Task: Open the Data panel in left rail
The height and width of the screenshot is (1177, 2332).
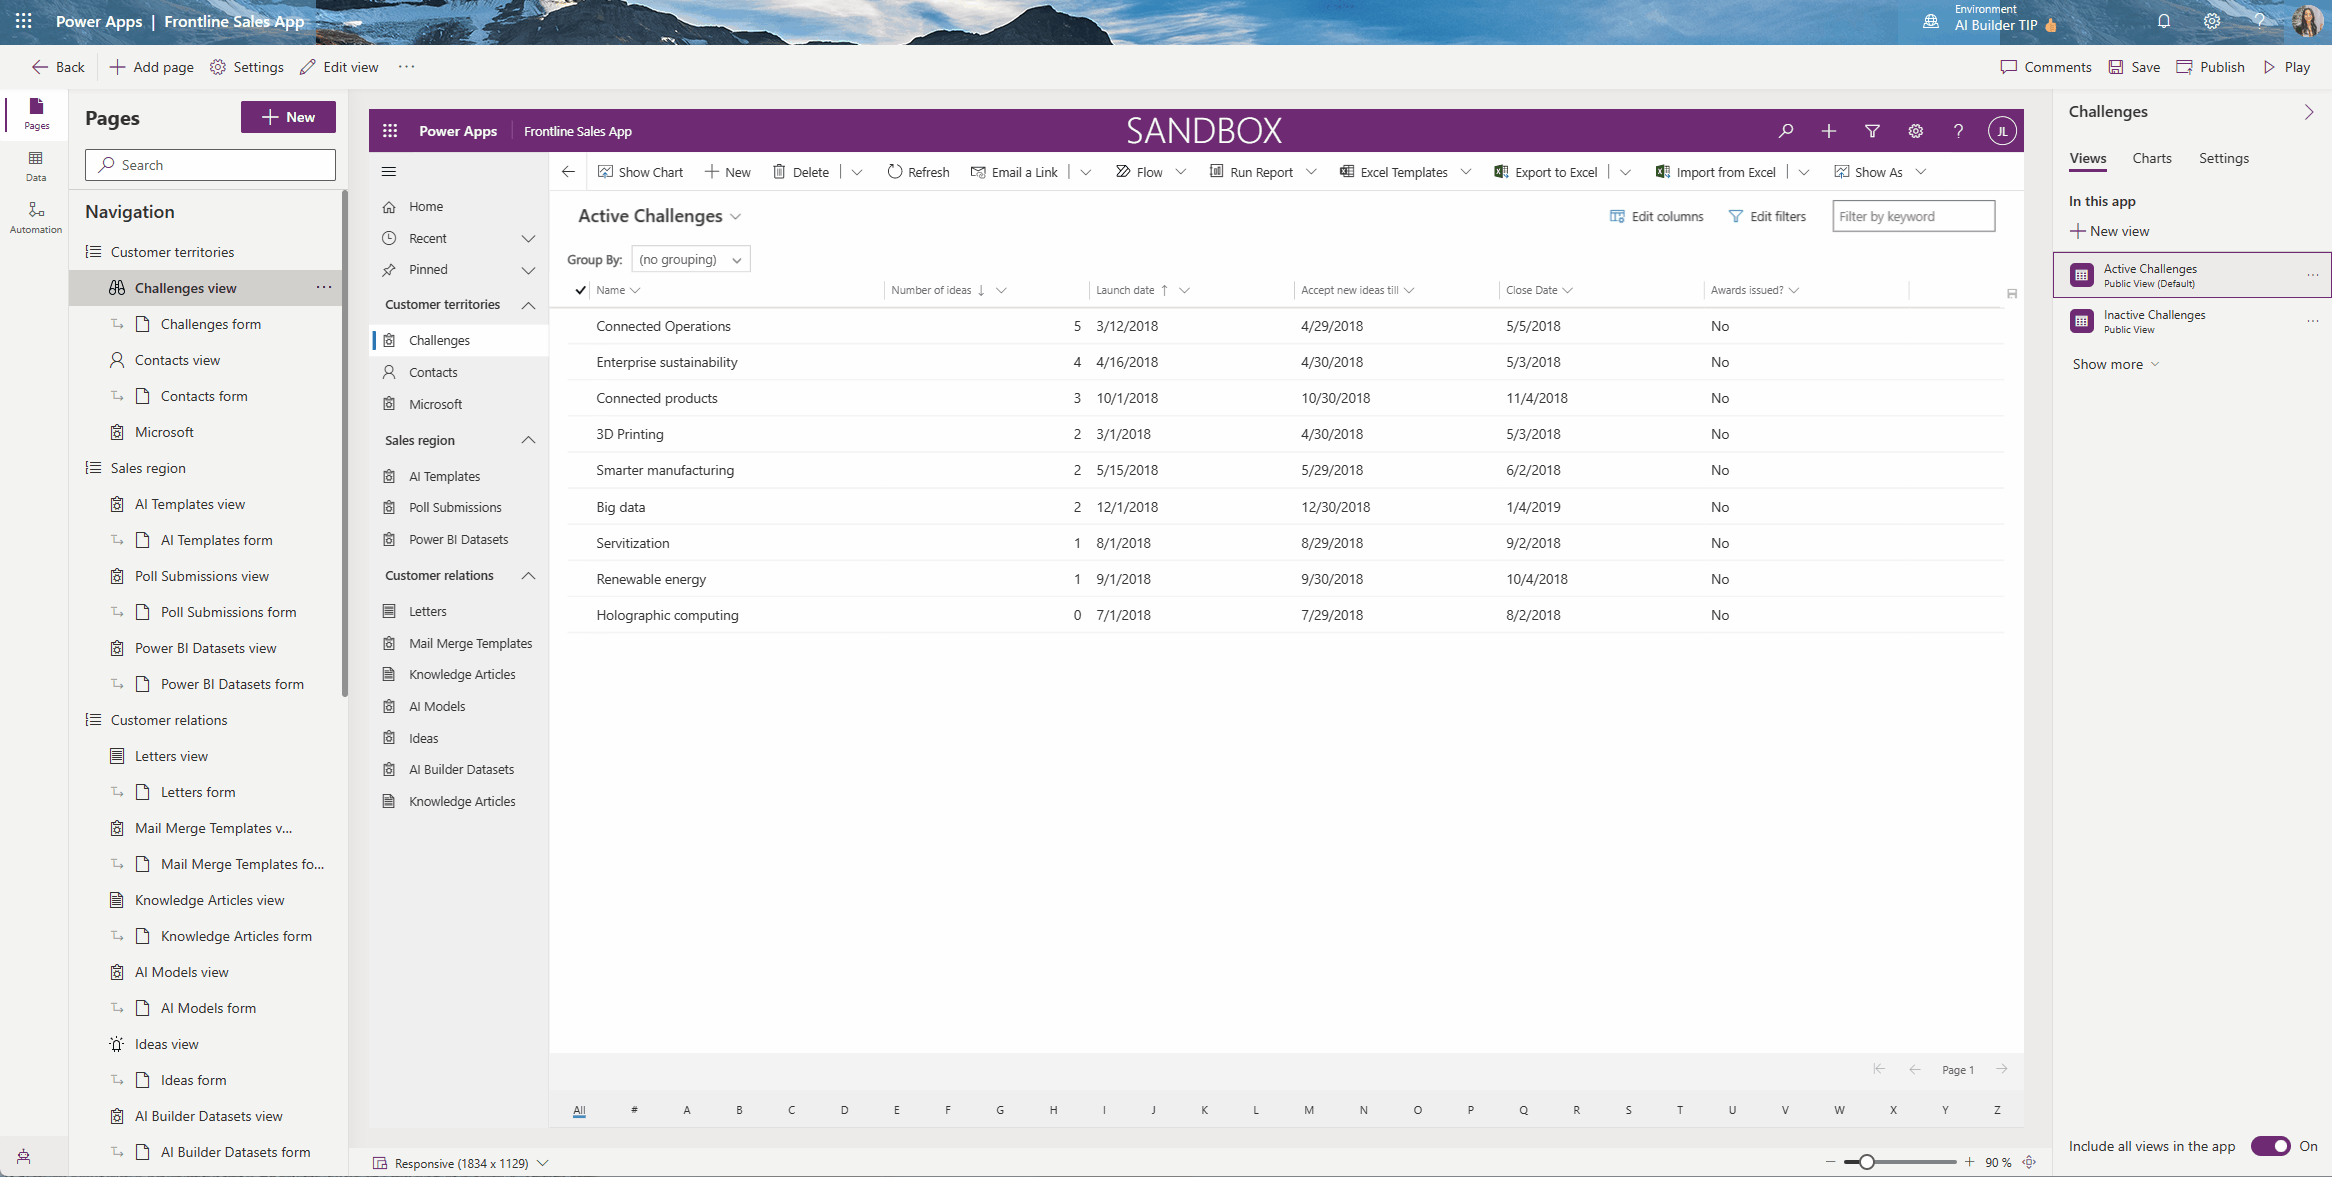Action: pos(35,163)
